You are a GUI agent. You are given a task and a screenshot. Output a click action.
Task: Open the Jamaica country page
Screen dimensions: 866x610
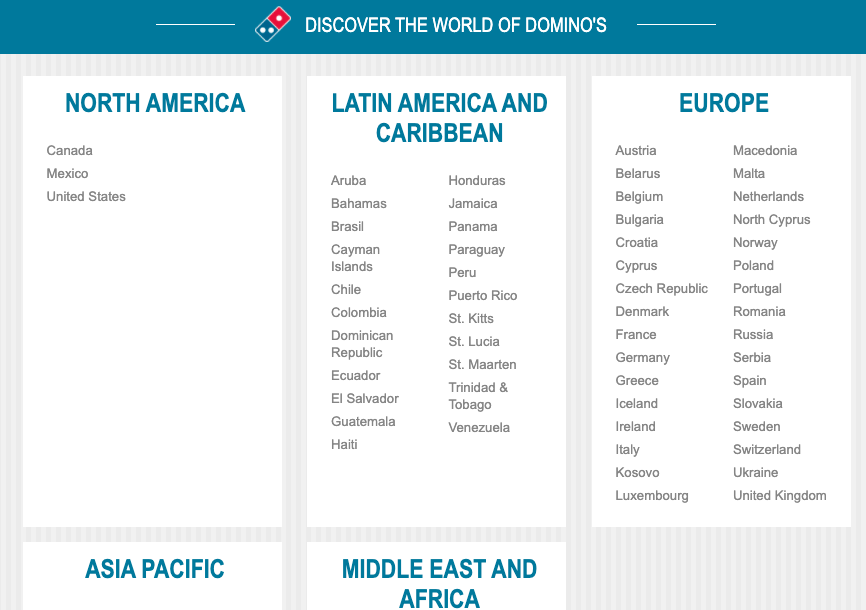(472, 203)
